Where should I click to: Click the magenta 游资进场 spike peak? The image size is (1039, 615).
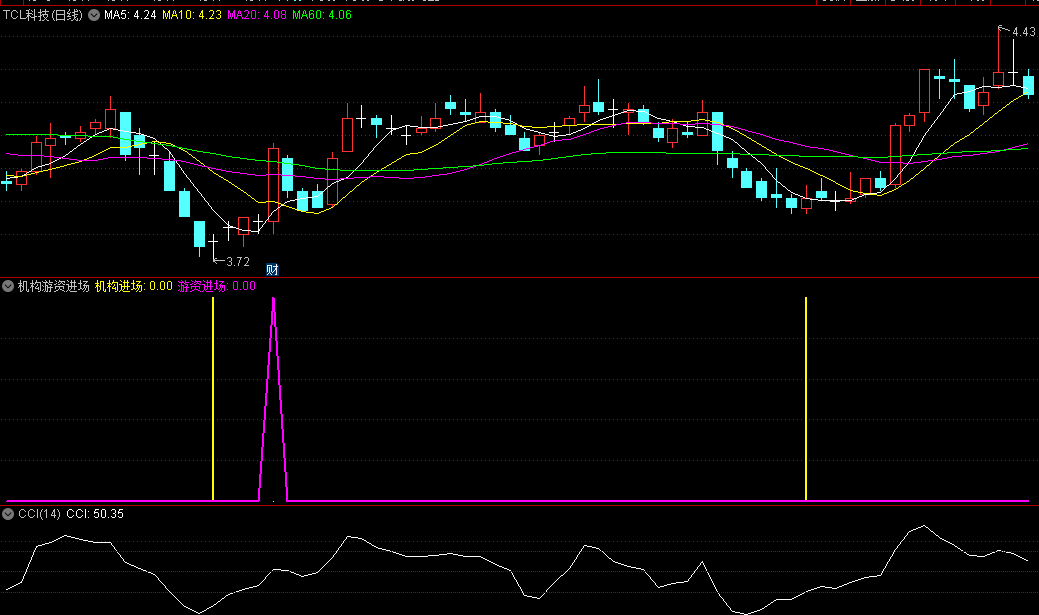(x=274, y=300)
